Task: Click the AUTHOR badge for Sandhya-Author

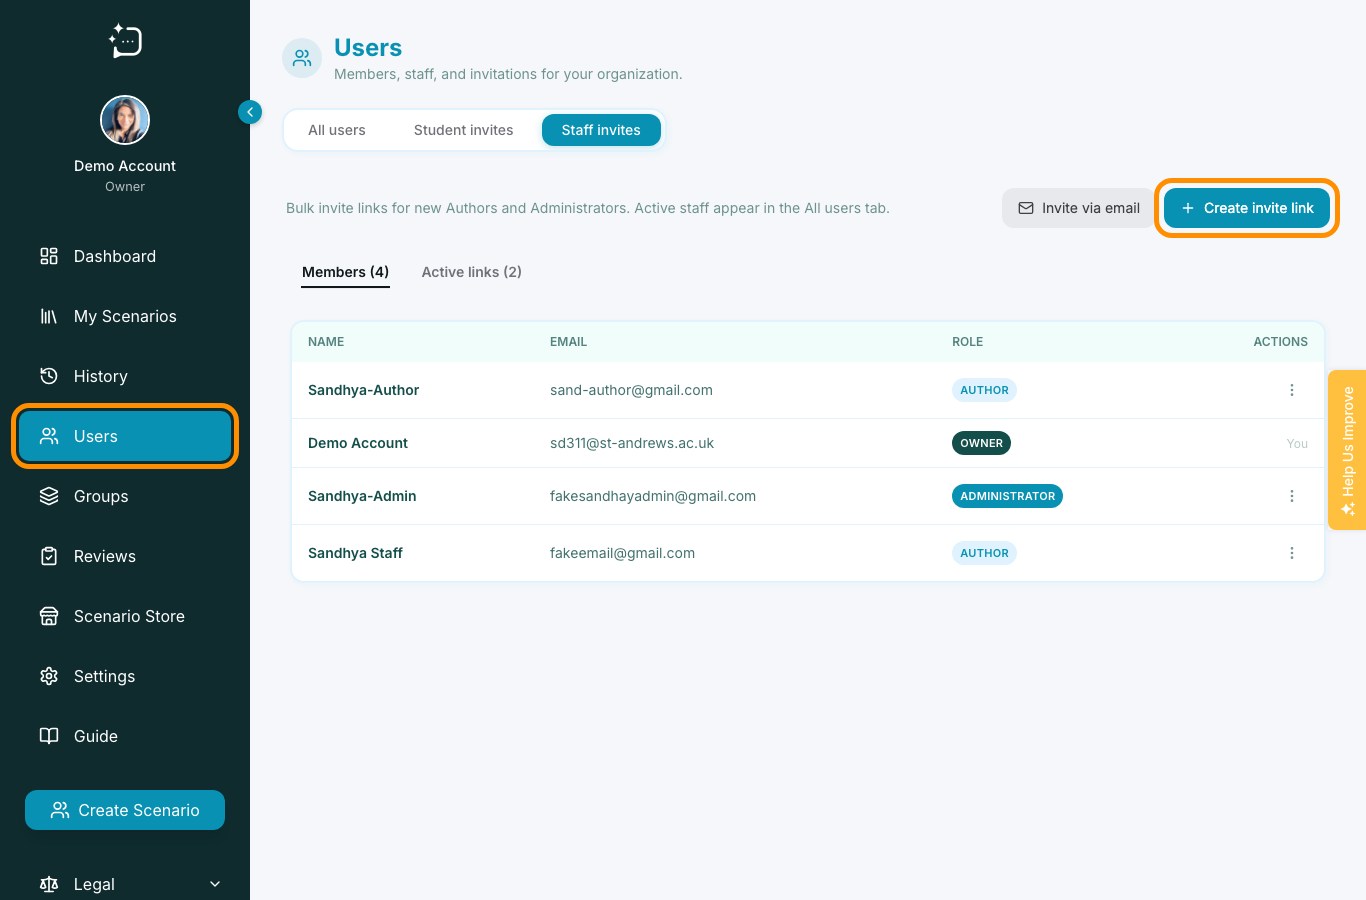Action: pos(984,390)
